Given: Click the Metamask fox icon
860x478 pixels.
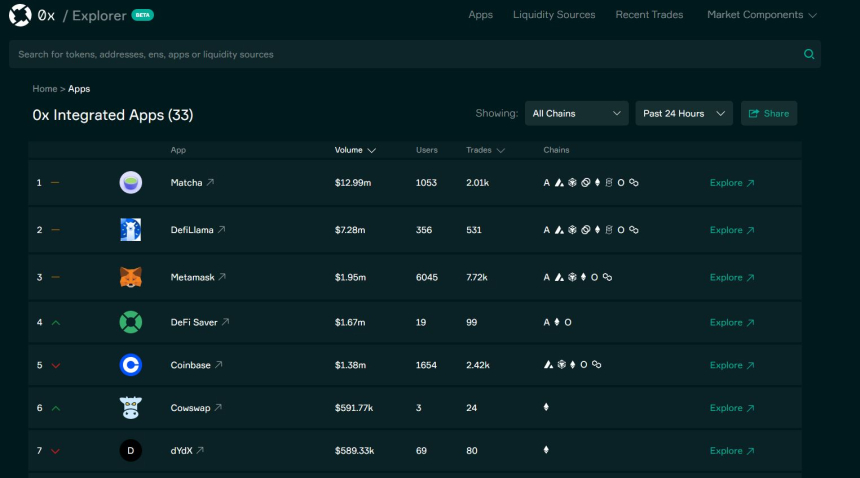Looking at the screenshot, I should (130, 277).
